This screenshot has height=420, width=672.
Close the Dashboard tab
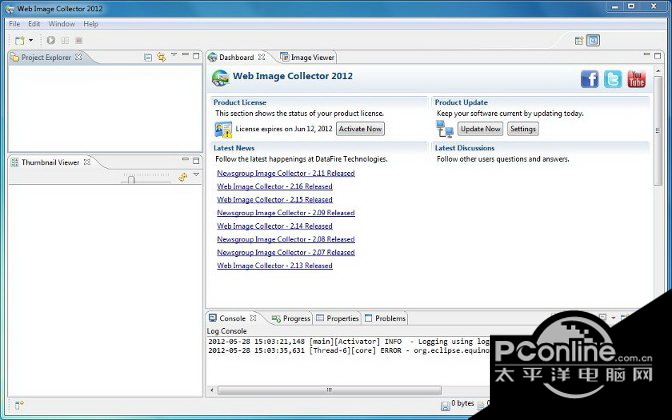click(261, 57)
